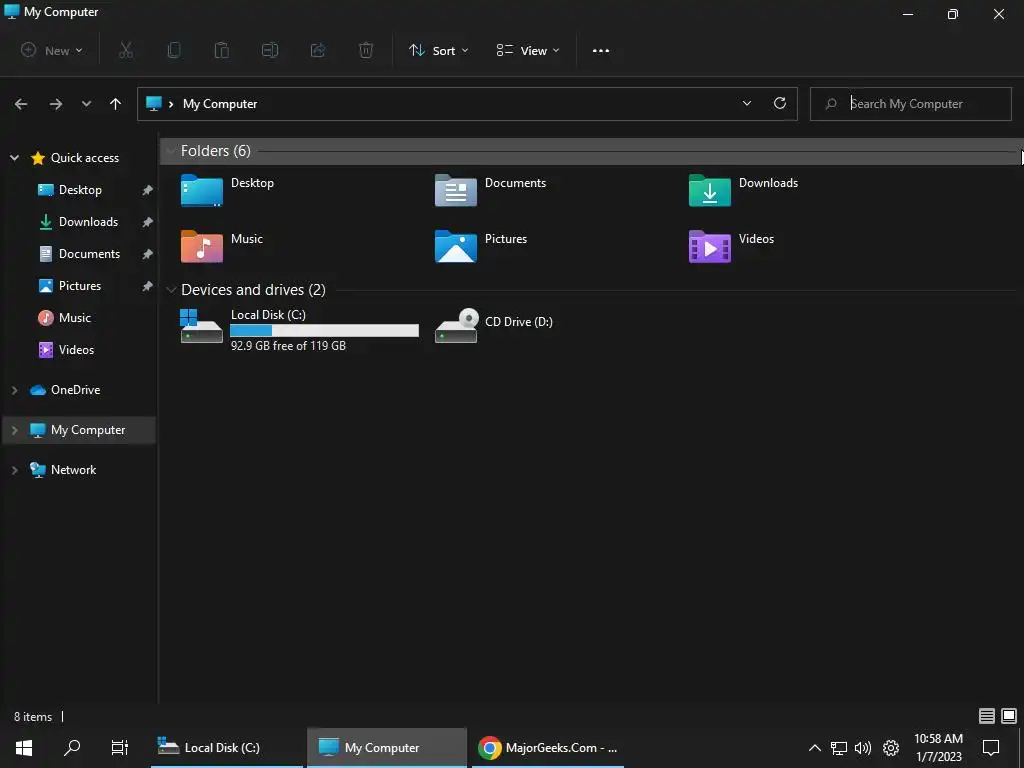Screen dimensions: 1024x768
Task: Click the settings gear tray icon
Action: [891, 748]
